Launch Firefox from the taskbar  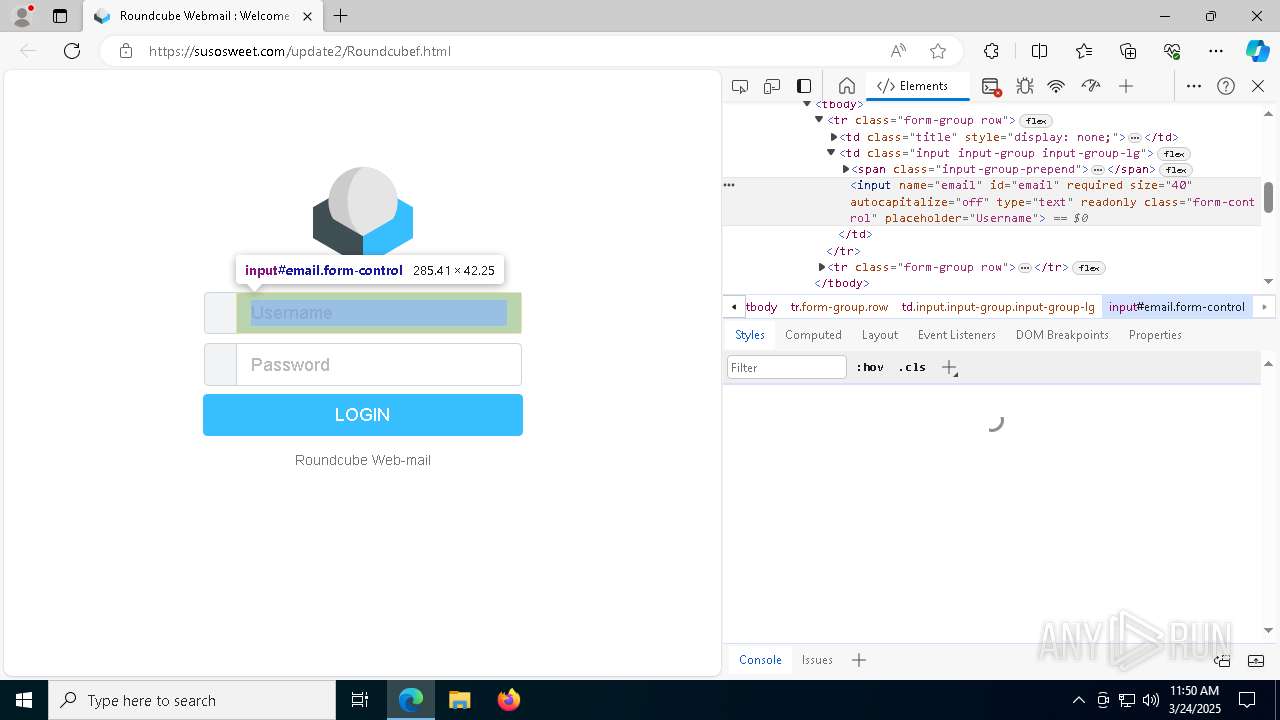pos(508,700)
